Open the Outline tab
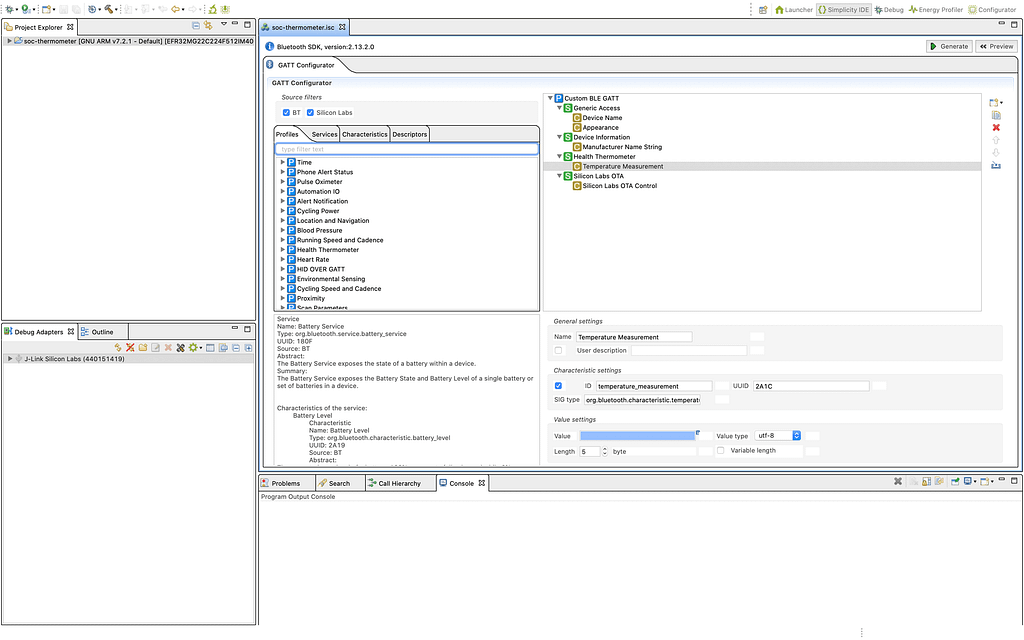Viewport: 1024px width, 640px height. (x=102, y=332)
